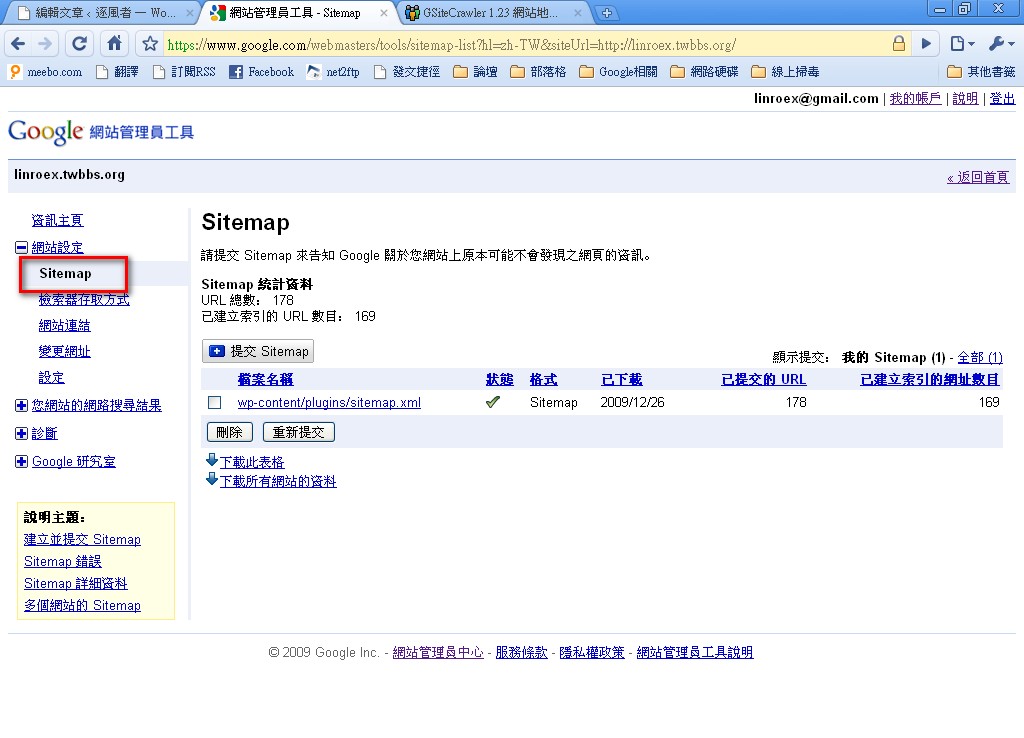The height and width of the screenshot is (738, 1024).
Task: Click the 刪除 button
Action: [229, 432]
